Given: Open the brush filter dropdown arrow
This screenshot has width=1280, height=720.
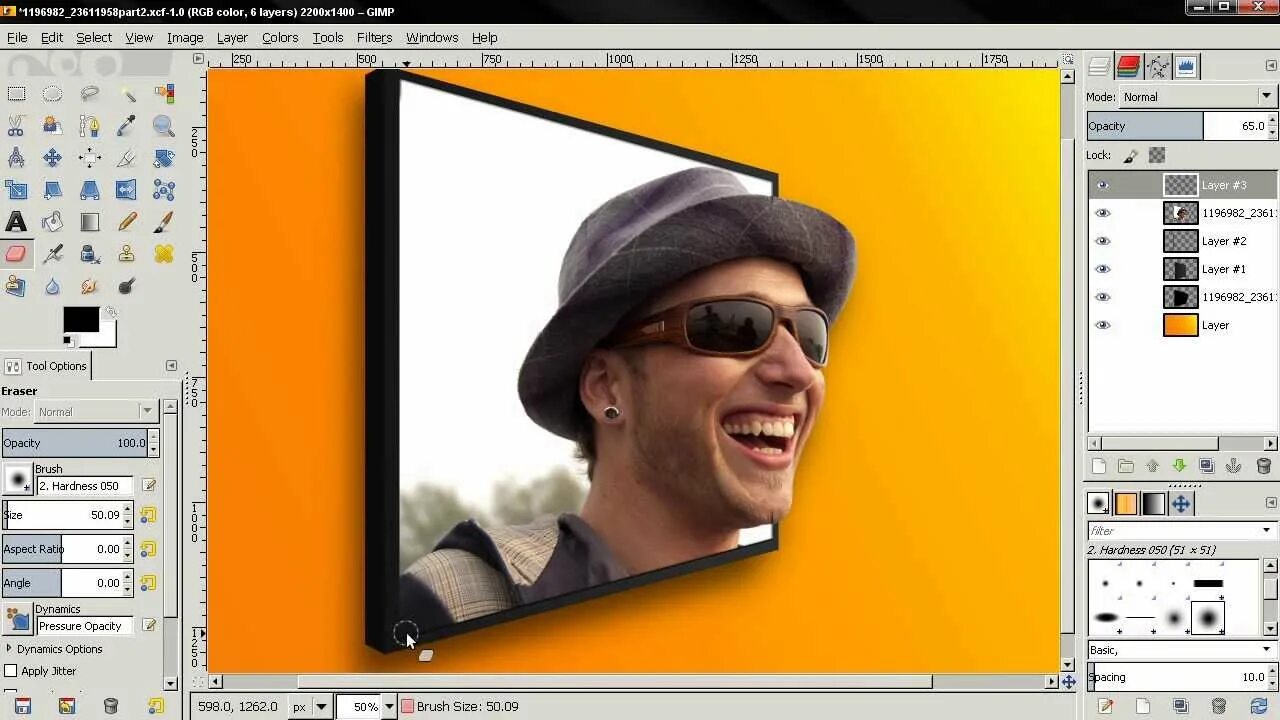Looking at the screenshot, I should point(1266,531).
